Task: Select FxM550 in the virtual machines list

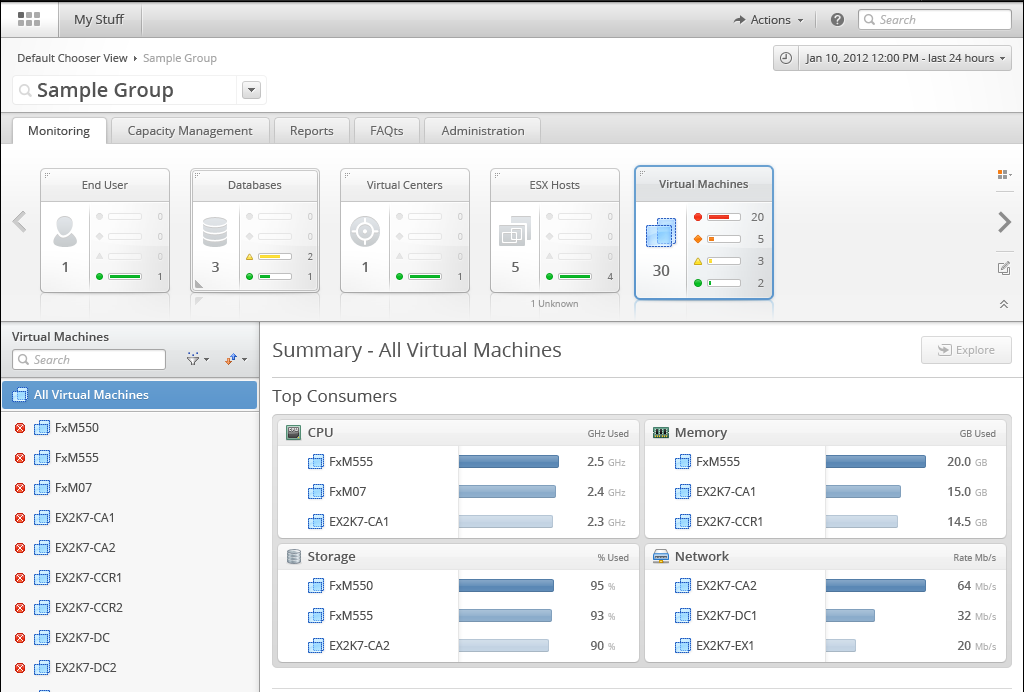Action: point(77,428)
